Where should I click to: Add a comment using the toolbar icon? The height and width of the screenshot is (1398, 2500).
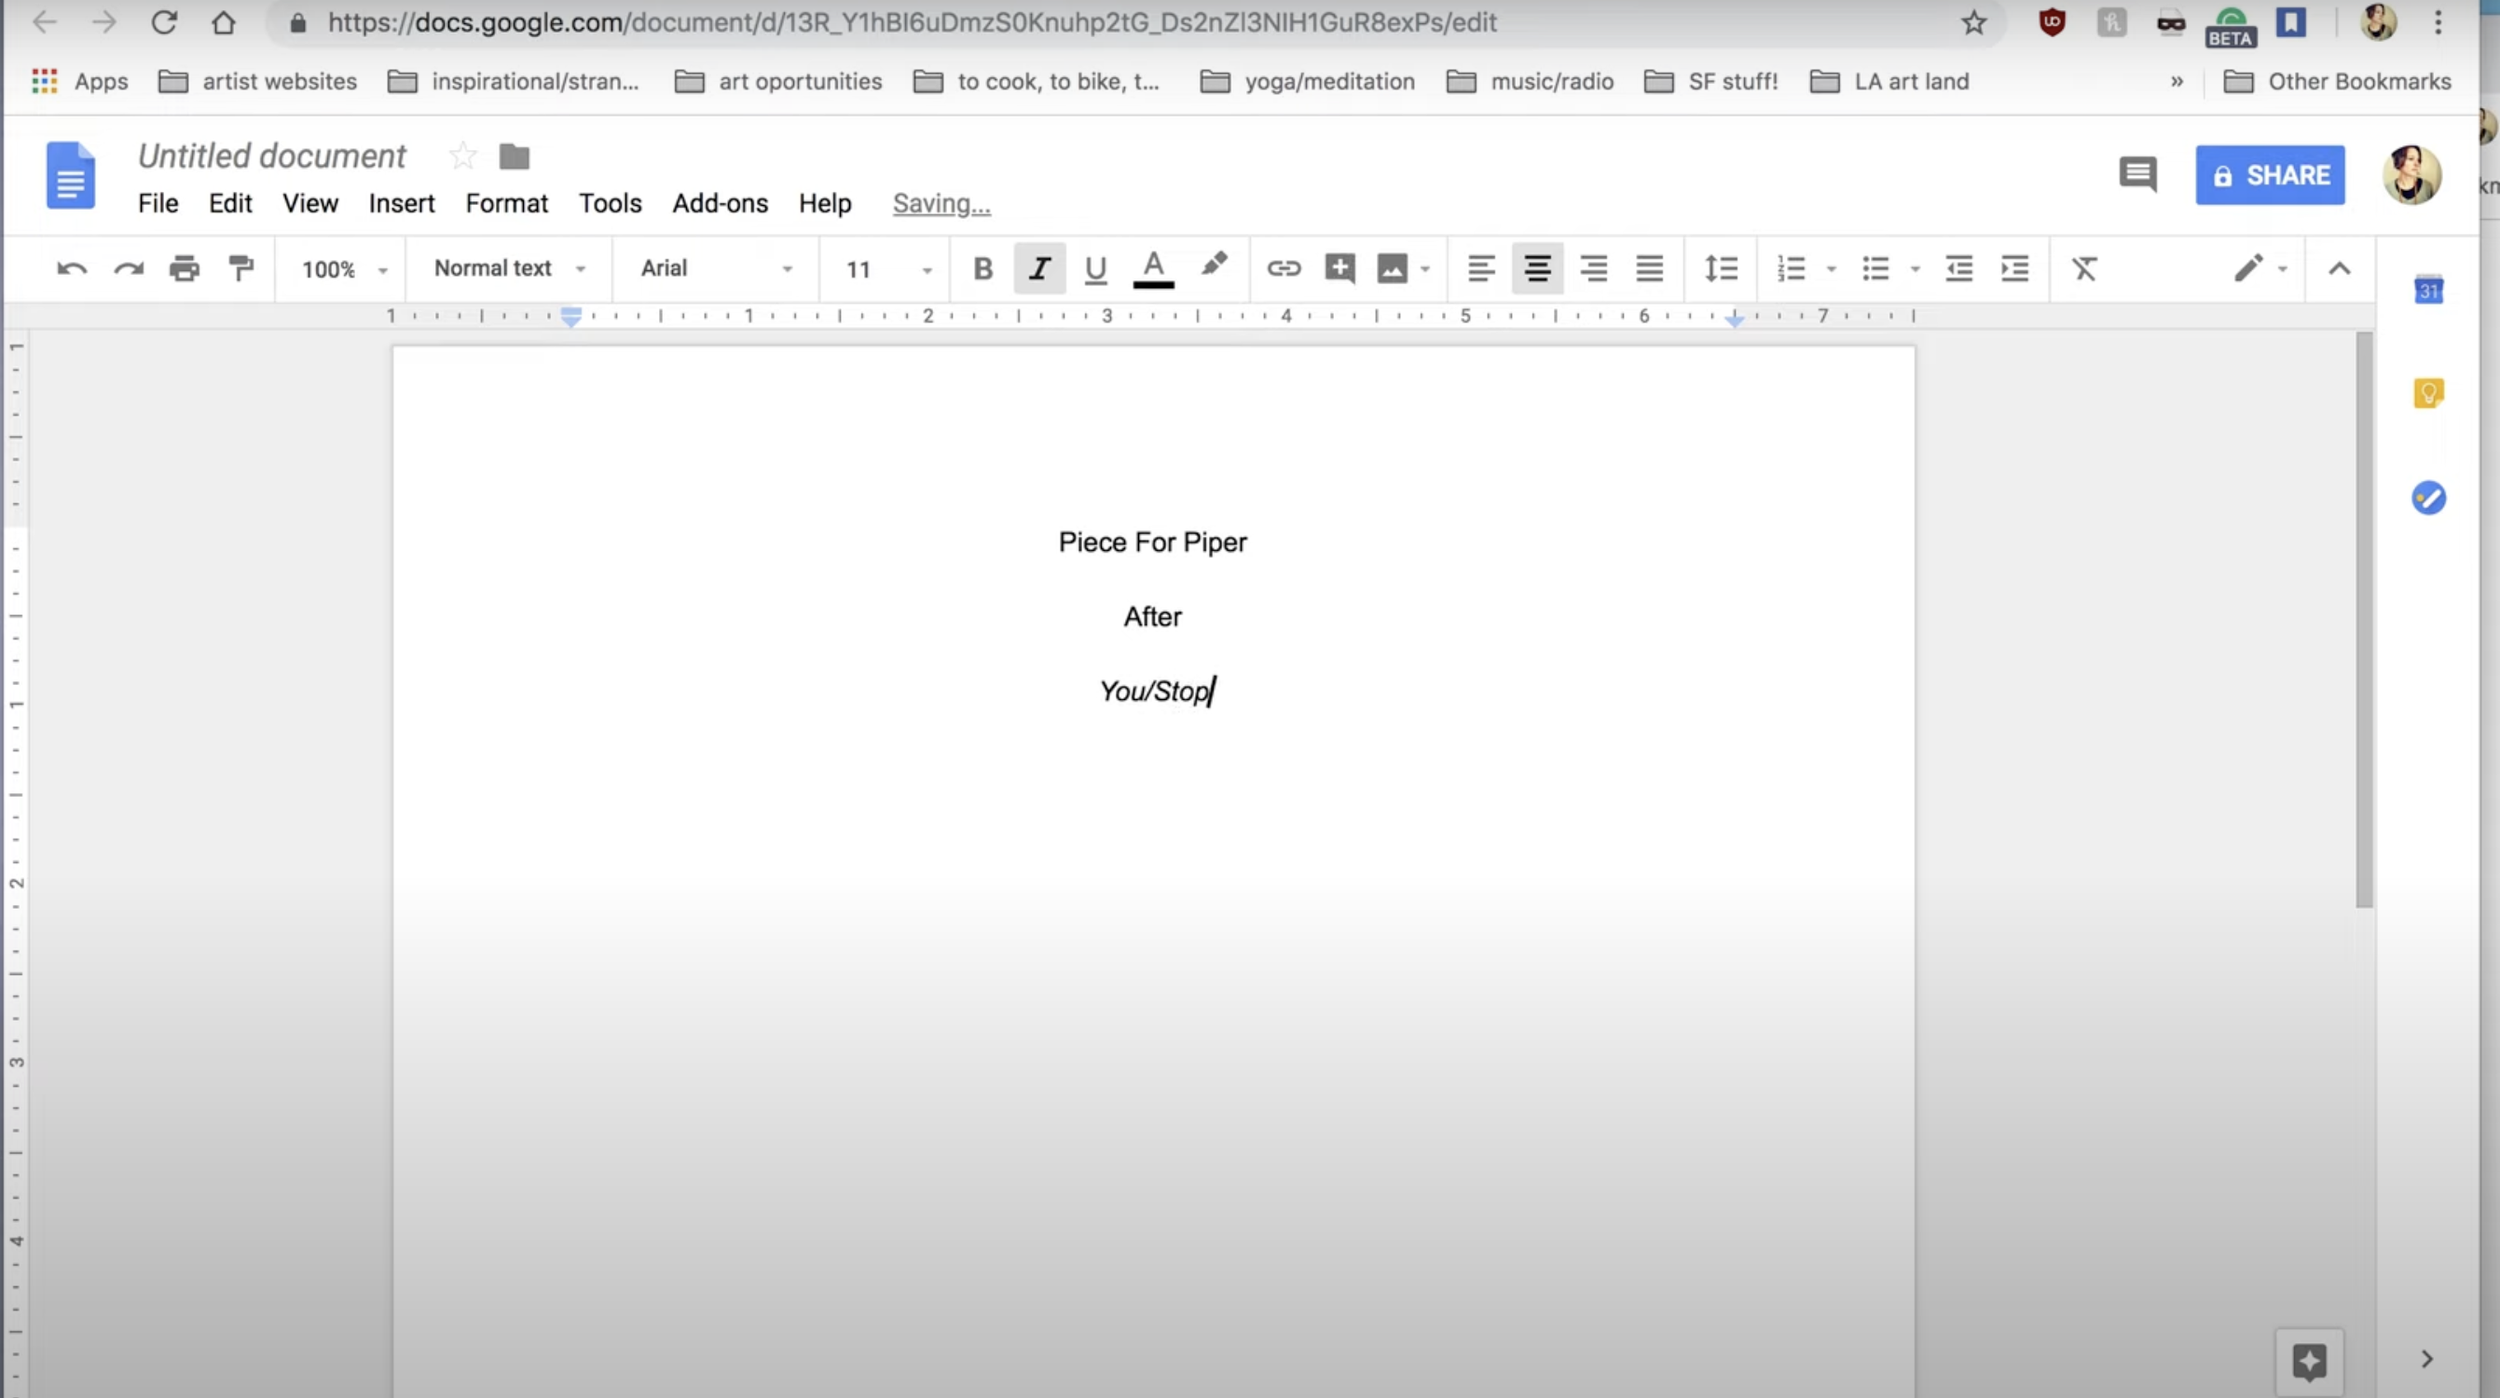[1339, 268]
